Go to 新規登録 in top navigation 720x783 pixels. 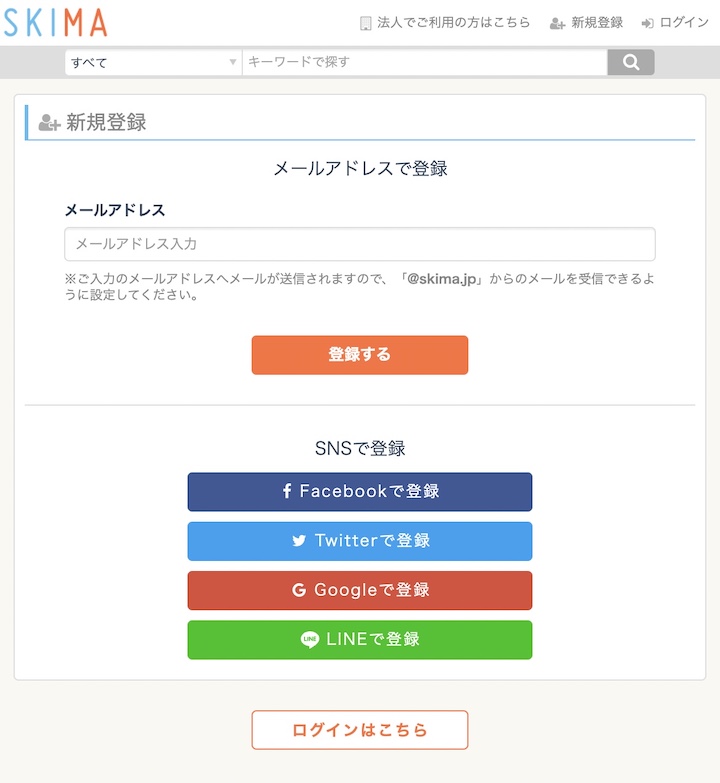pyautogui.click(x=597, y=22)
